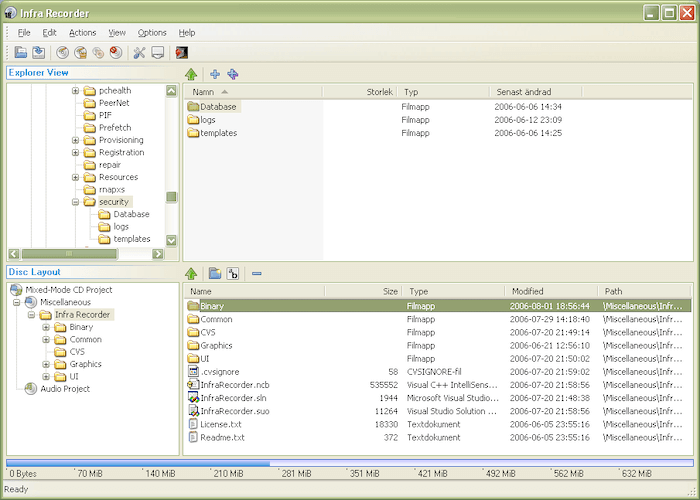Click the tree scroll up arrow

[171, 91]
